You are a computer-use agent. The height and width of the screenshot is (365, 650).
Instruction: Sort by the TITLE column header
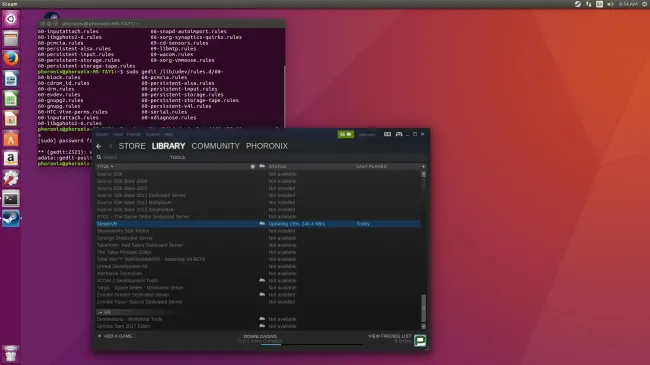[105, 166]
